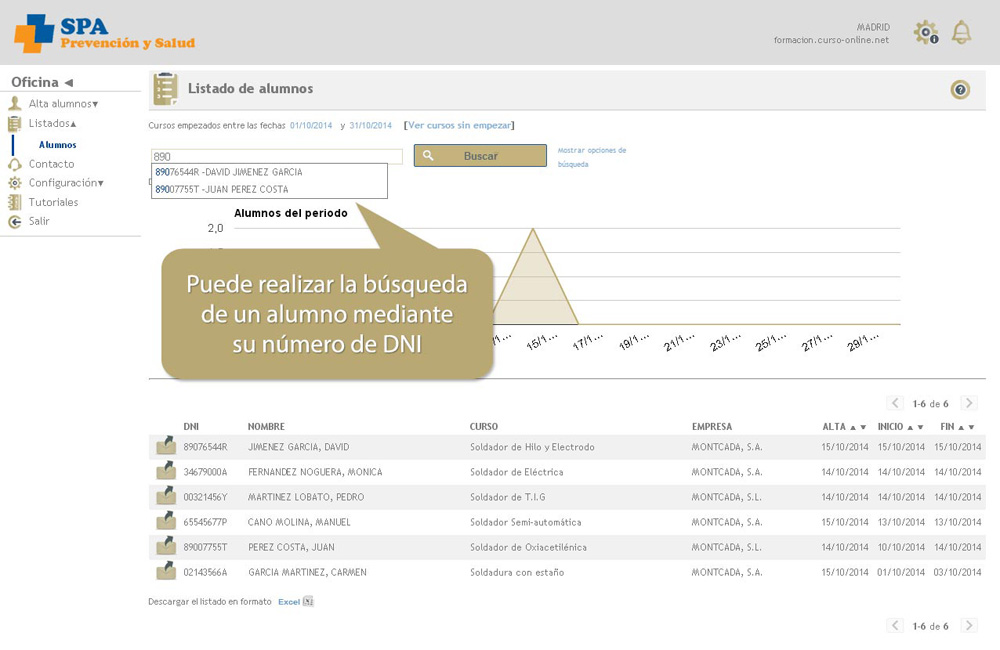The width and height of the screenshot is (1000, 650).
Task: Sort ALTA column descending
Action: click(863, 427)
